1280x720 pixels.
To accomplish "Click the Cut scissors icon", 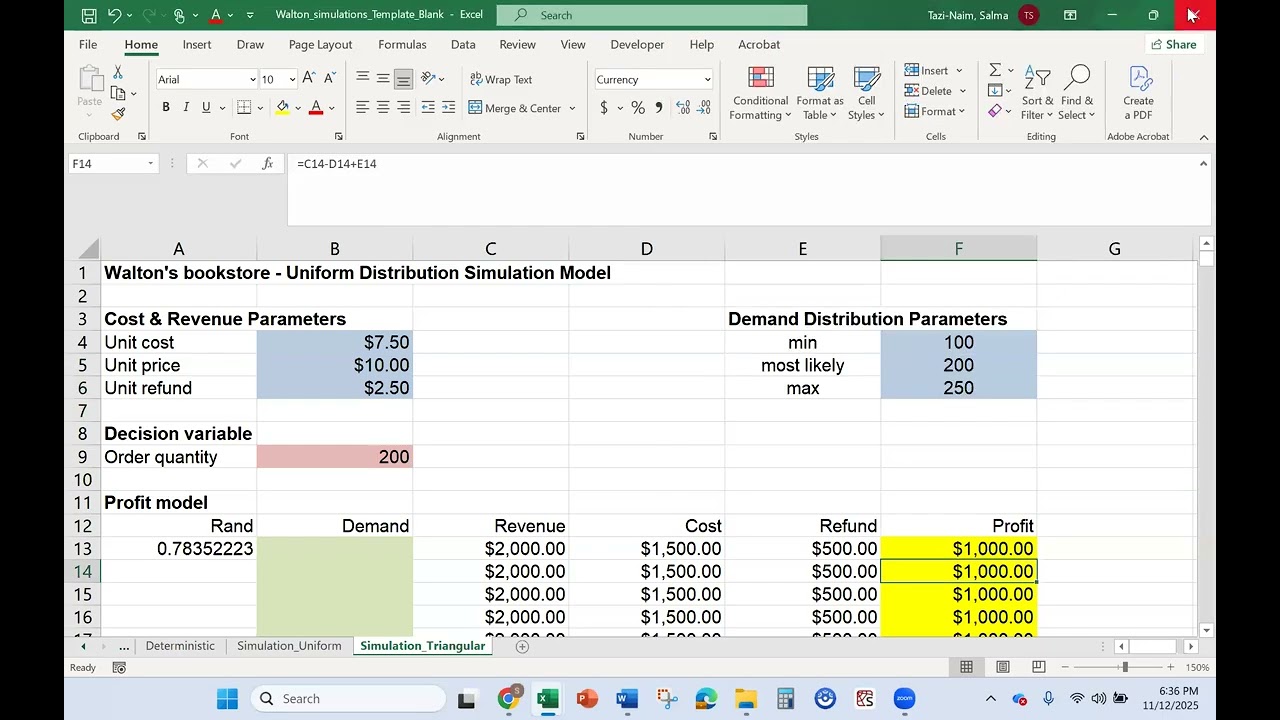I will pos(118,73).
